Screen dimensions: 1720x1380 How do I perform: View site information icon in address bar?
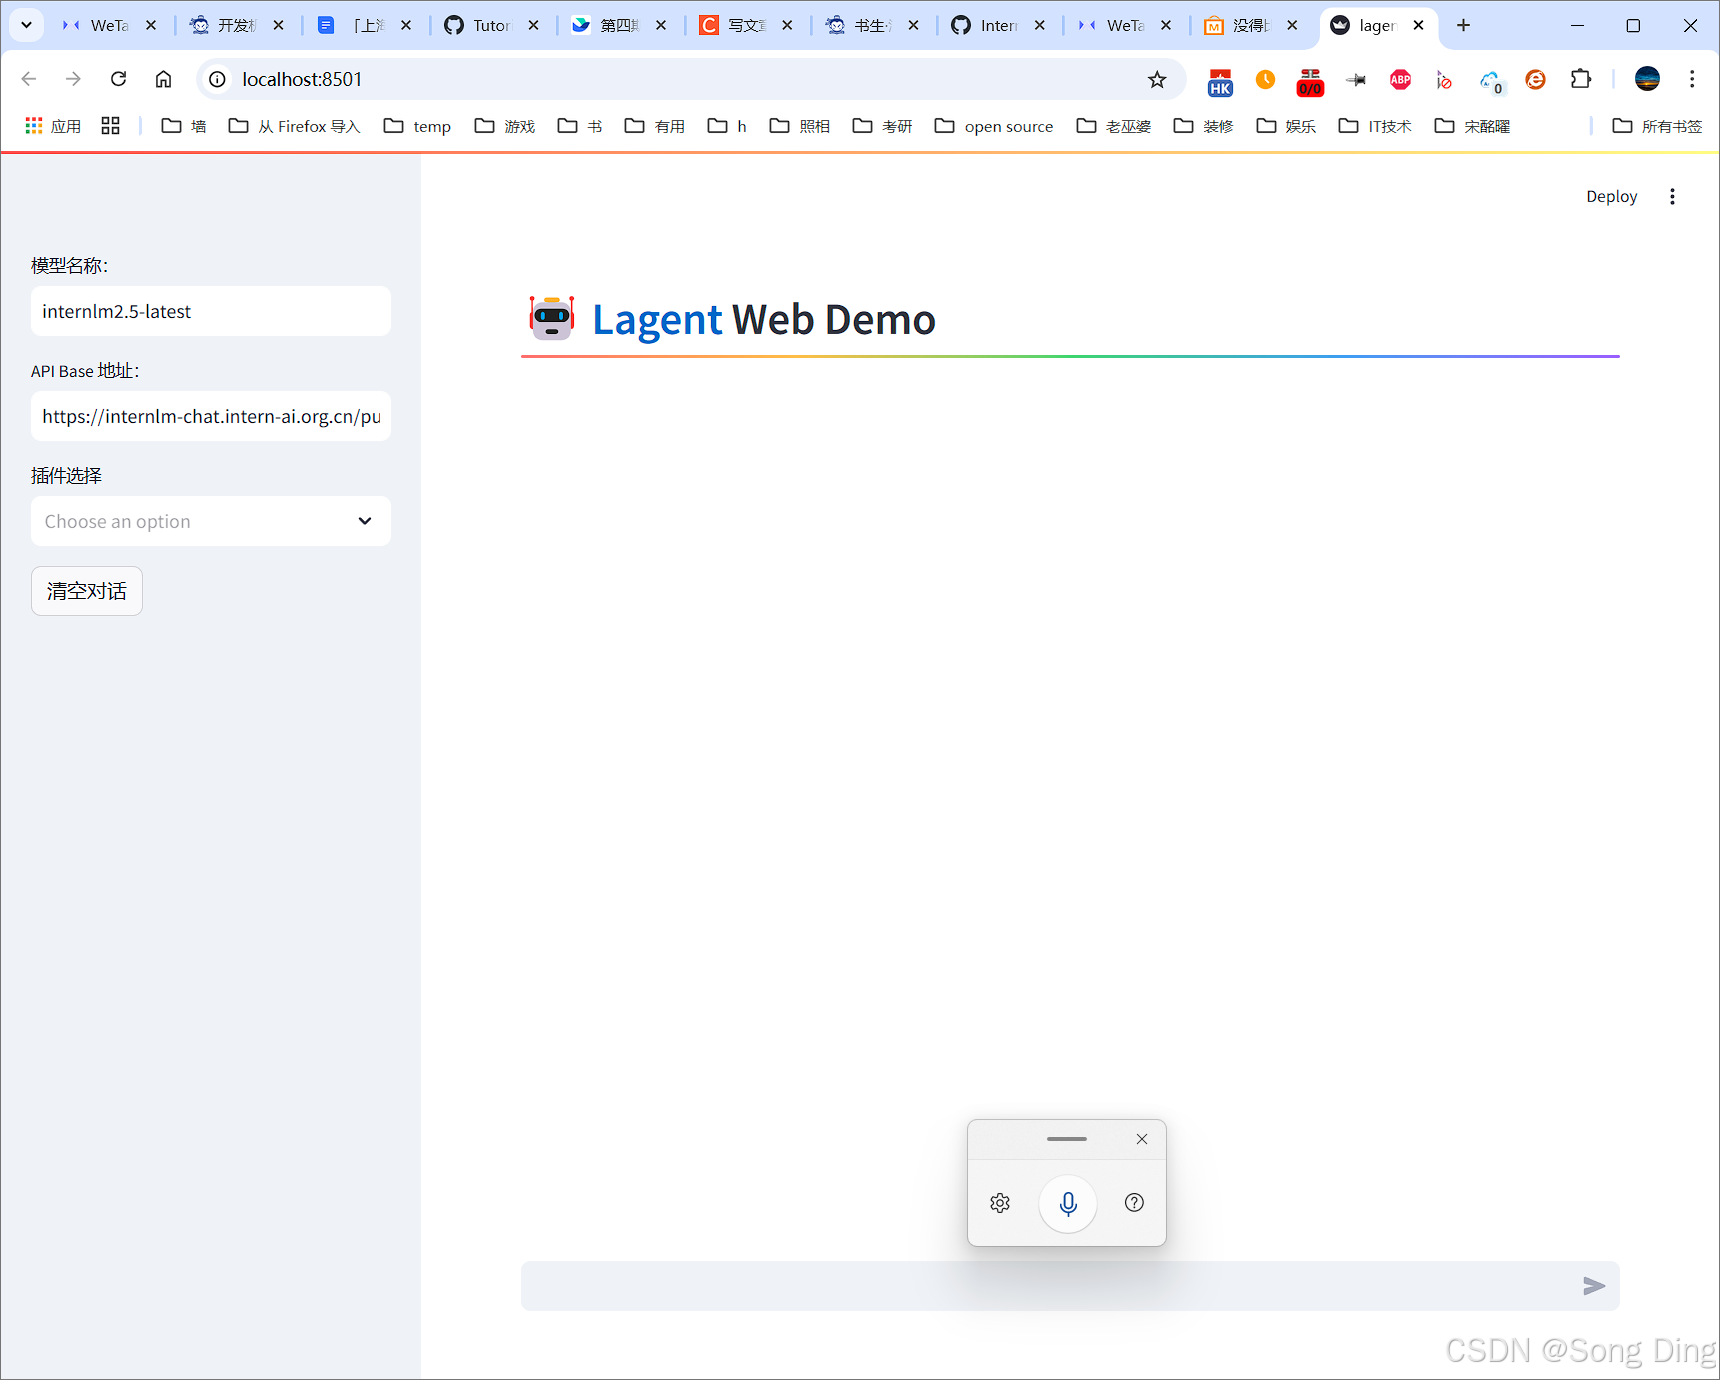pyautogui.click(x=217, y=79)
